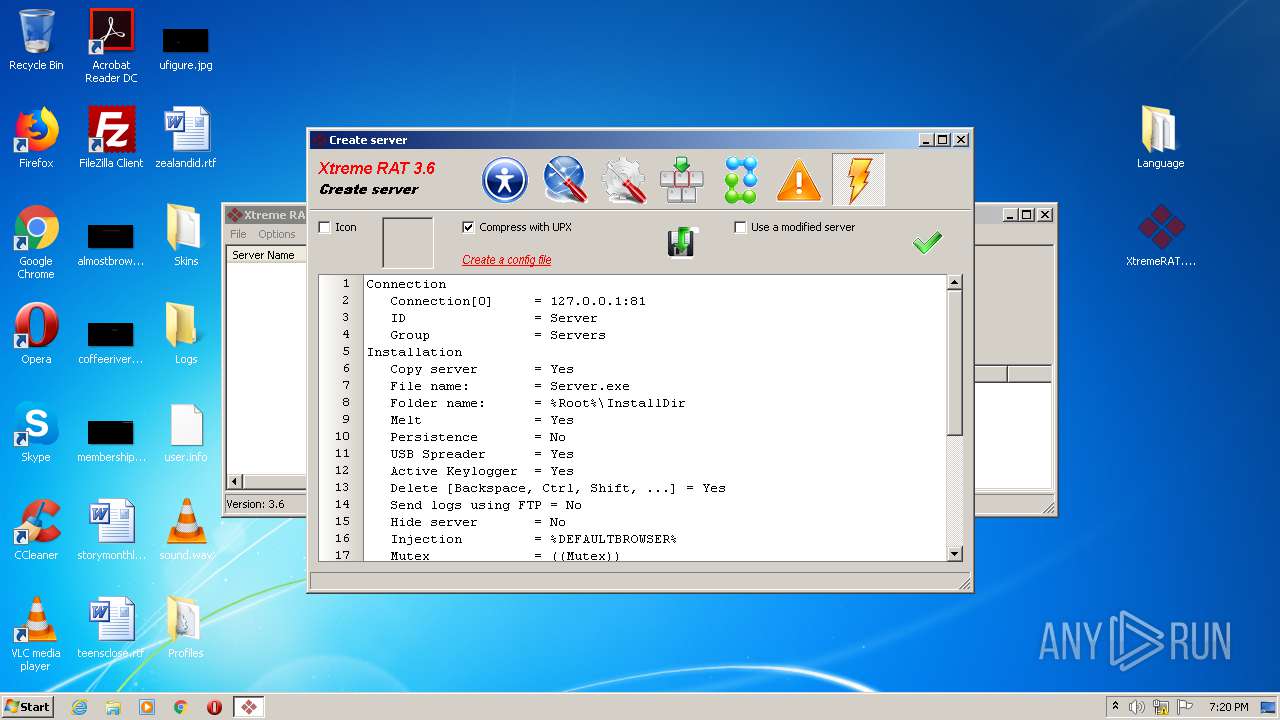The image size is (1280, 720).
Task: Select the Google Chrome desktop shortcut
Action: point(36,242)
